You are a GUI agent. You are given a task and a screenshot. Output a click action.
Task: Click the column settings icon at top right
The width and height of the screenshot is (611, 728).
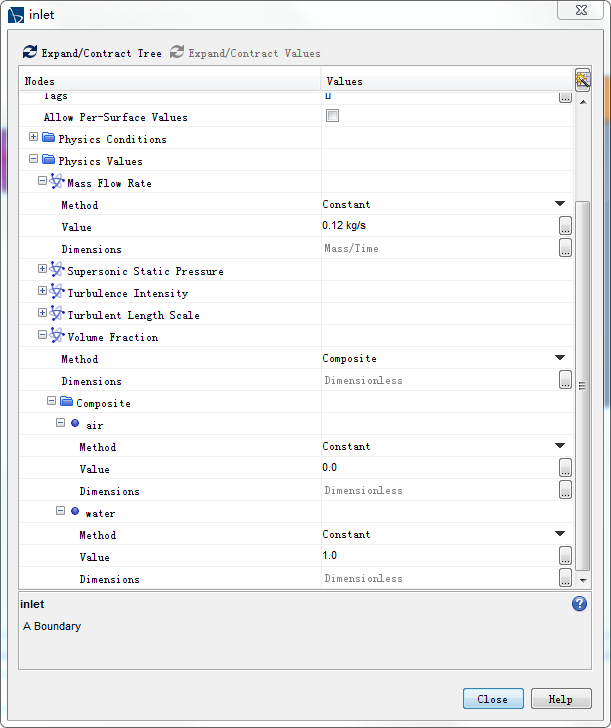(x=582, y=81)
